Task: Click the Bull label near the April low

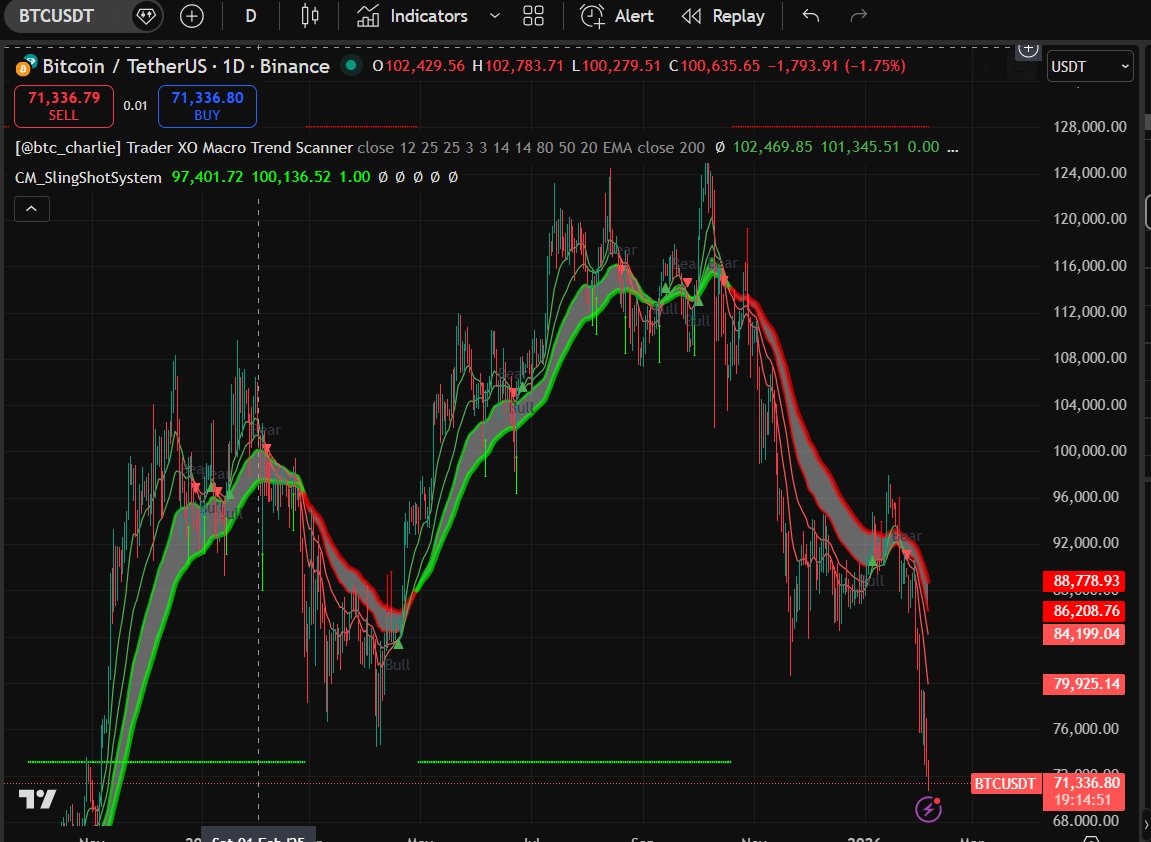Action: tap(398, 664)
